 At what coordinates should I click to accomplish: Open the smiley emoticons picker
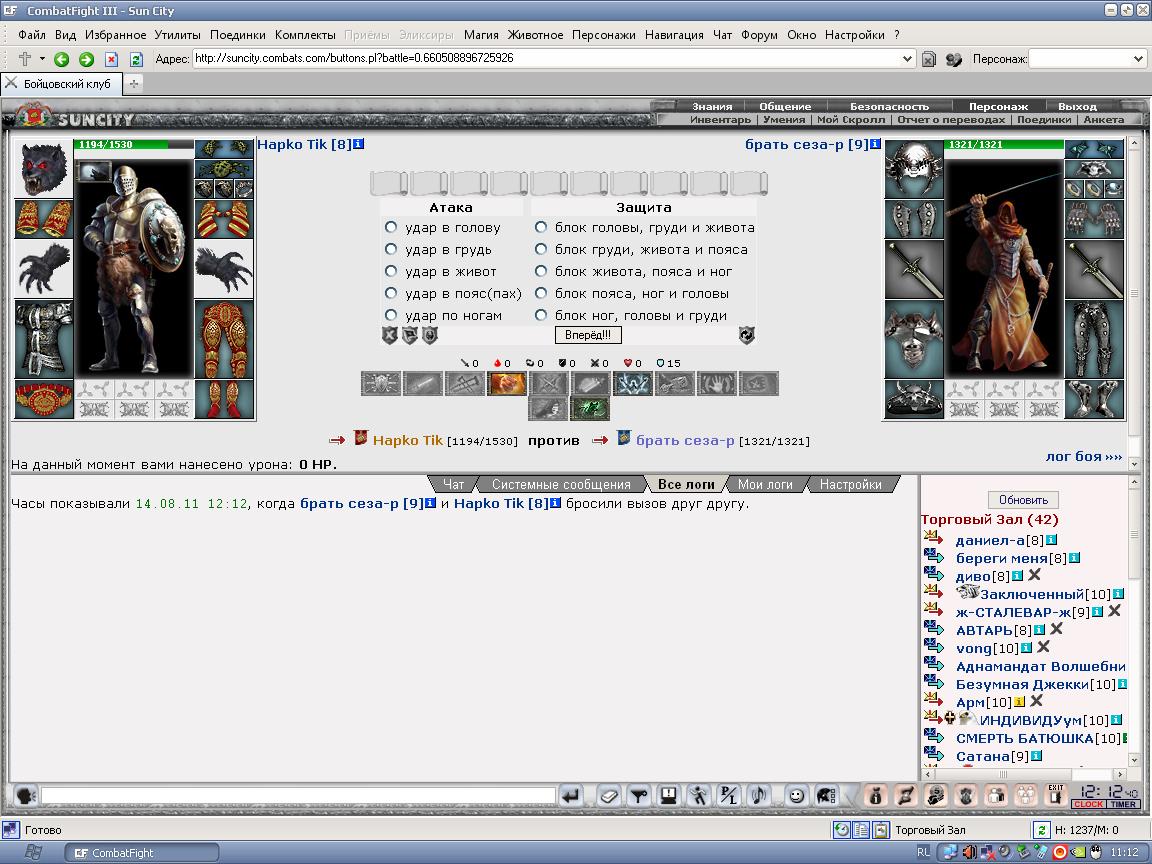pyautogui.click(x=796, y=795)
